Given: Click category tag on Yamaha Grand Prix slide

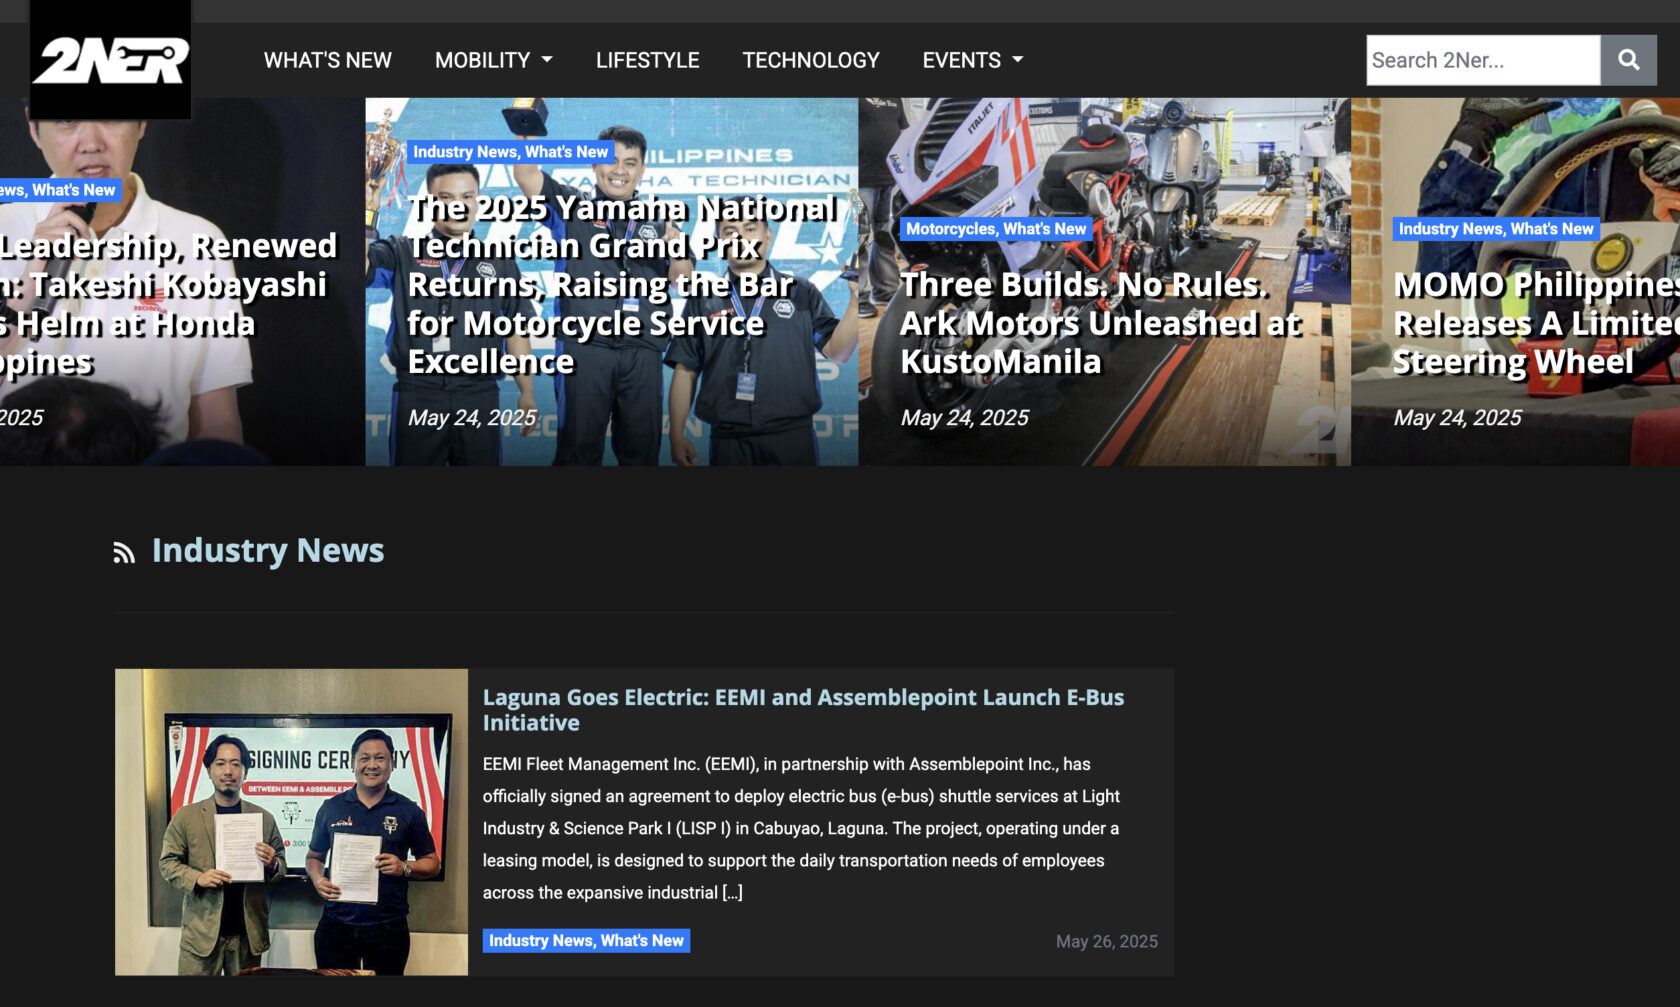Looking at the screenshot, I should [511, 152].
